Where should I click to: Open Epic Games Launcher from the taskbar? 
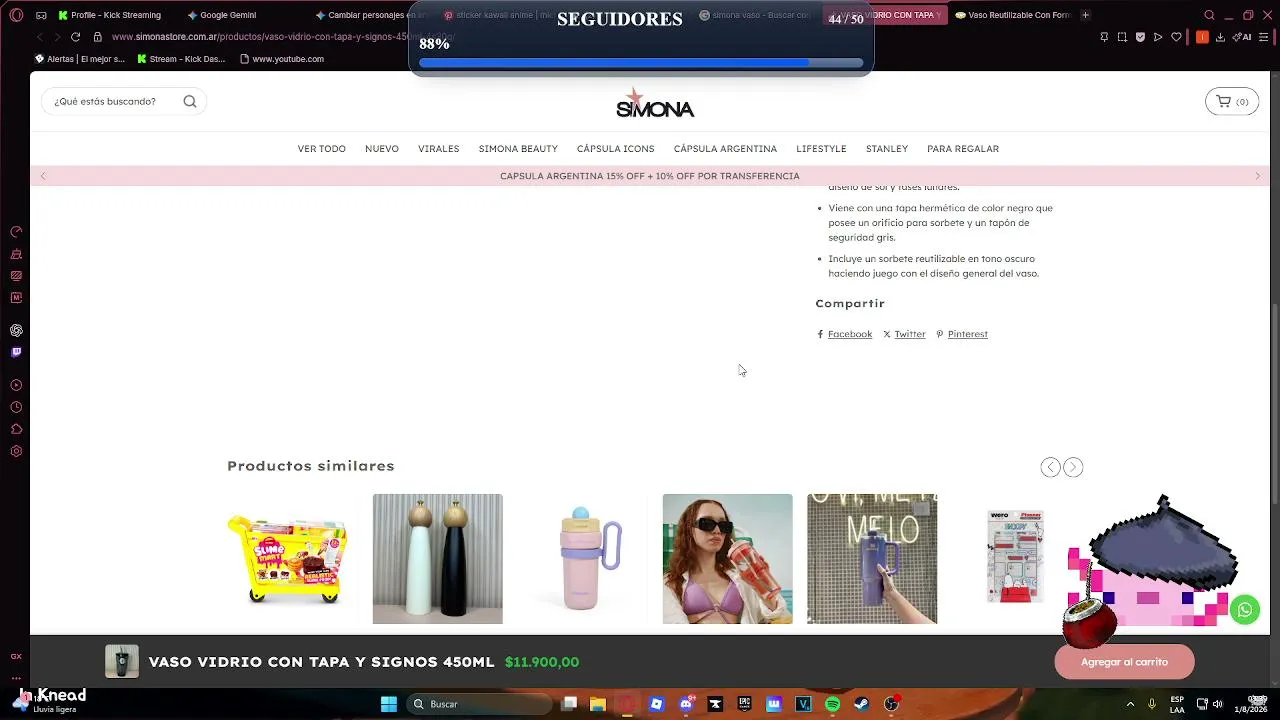pos(744,704)
